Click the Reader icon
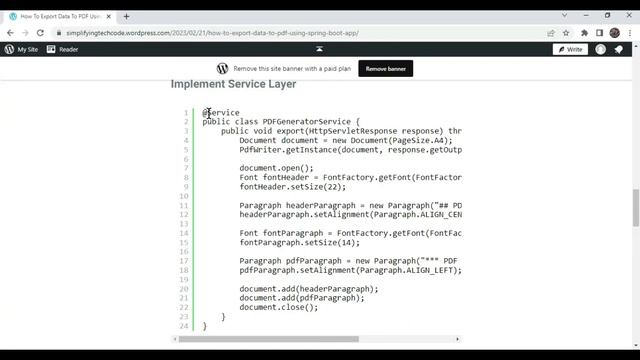 [51, 49]
